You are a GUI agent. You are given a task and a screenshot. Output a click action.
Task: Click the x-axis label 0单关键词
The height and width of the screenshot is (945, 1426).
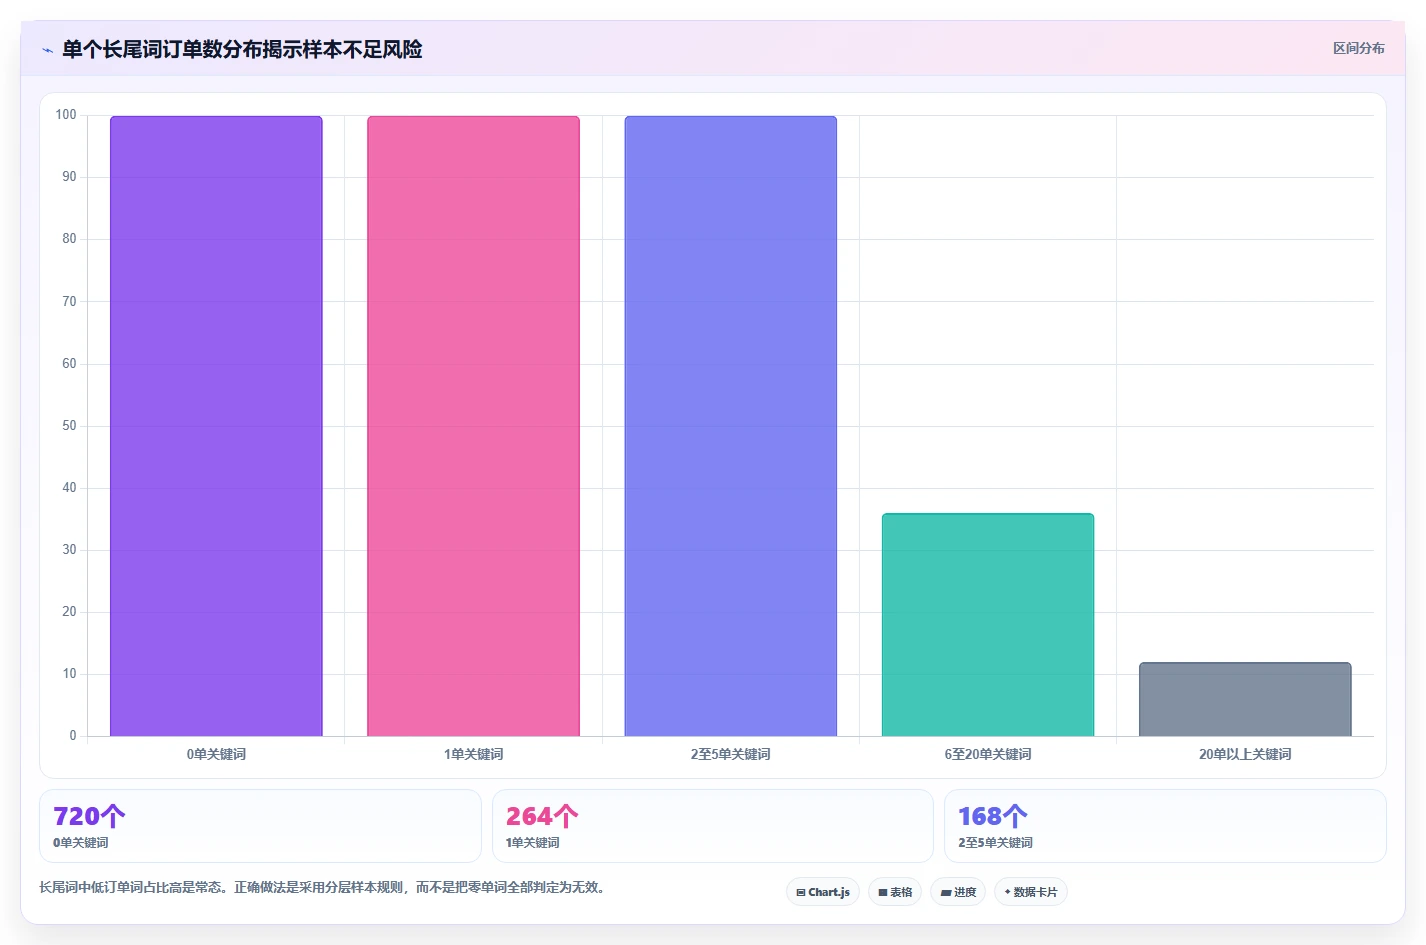point(216,754)
